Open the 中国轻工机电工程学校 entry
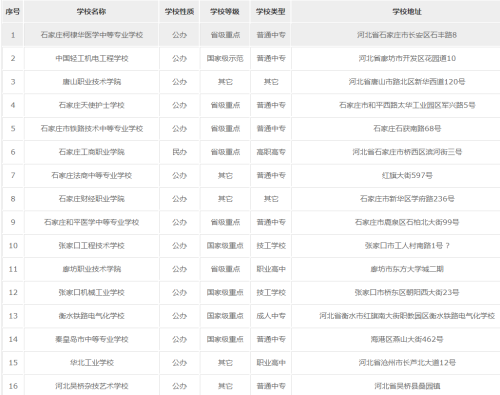 point(92,58)
